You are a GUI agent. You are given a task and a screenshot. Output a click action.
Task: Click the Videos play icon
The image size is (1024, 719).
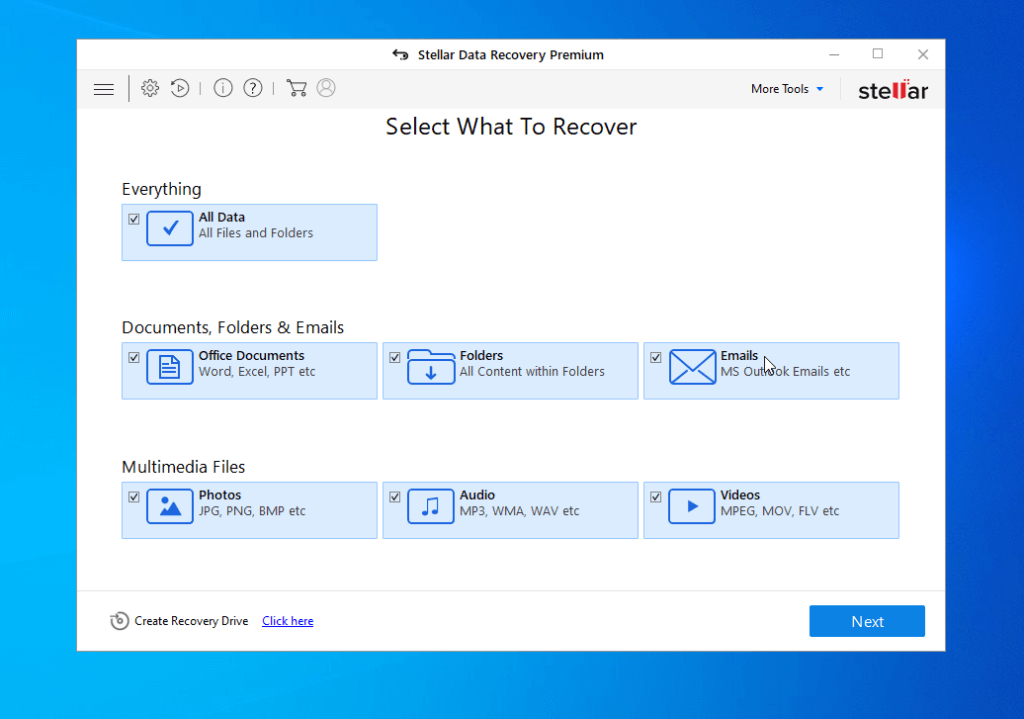[x=691, y=506]
